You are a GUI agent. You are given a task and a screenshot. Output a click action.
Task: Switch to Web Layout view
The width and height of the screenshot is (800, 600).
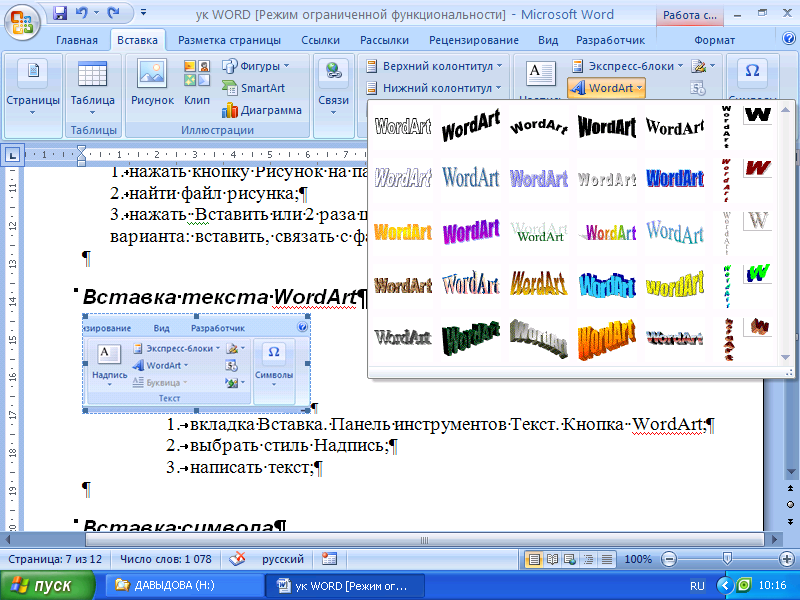pos(570,559)
